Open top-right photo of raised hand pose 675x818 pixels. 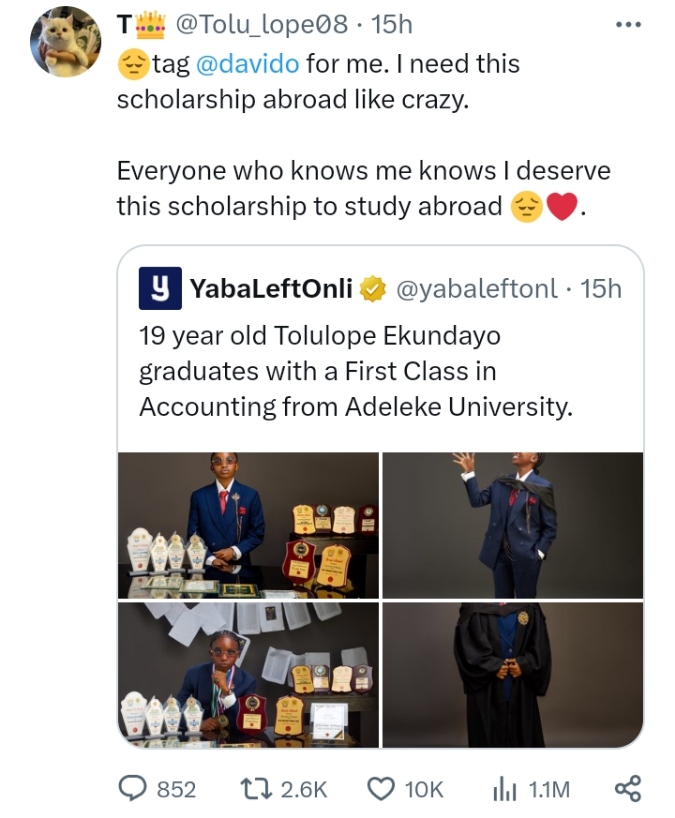point(512,525)
